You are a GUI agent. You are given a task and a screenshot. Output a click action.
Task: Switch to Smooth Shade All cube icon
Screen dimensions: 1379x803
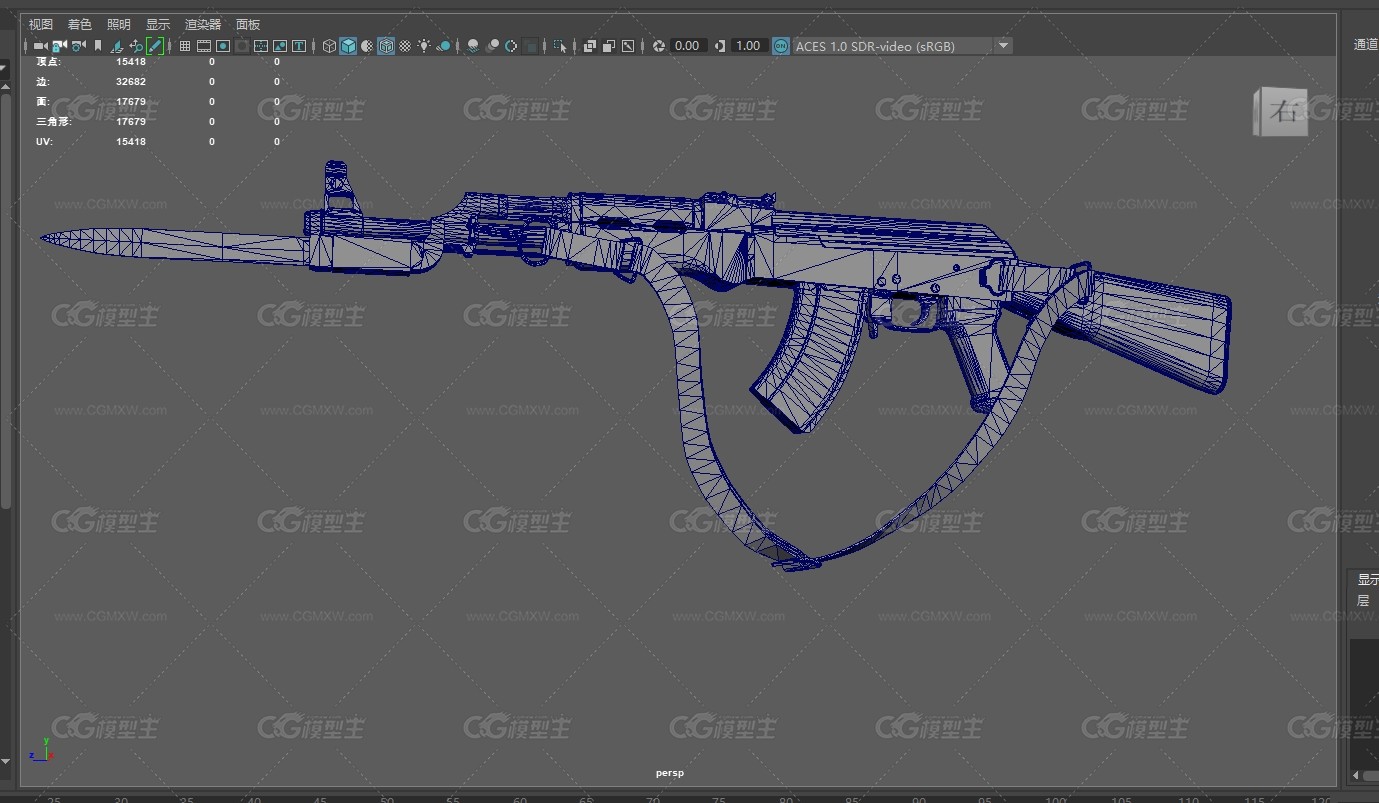click(x=348, y=46)
